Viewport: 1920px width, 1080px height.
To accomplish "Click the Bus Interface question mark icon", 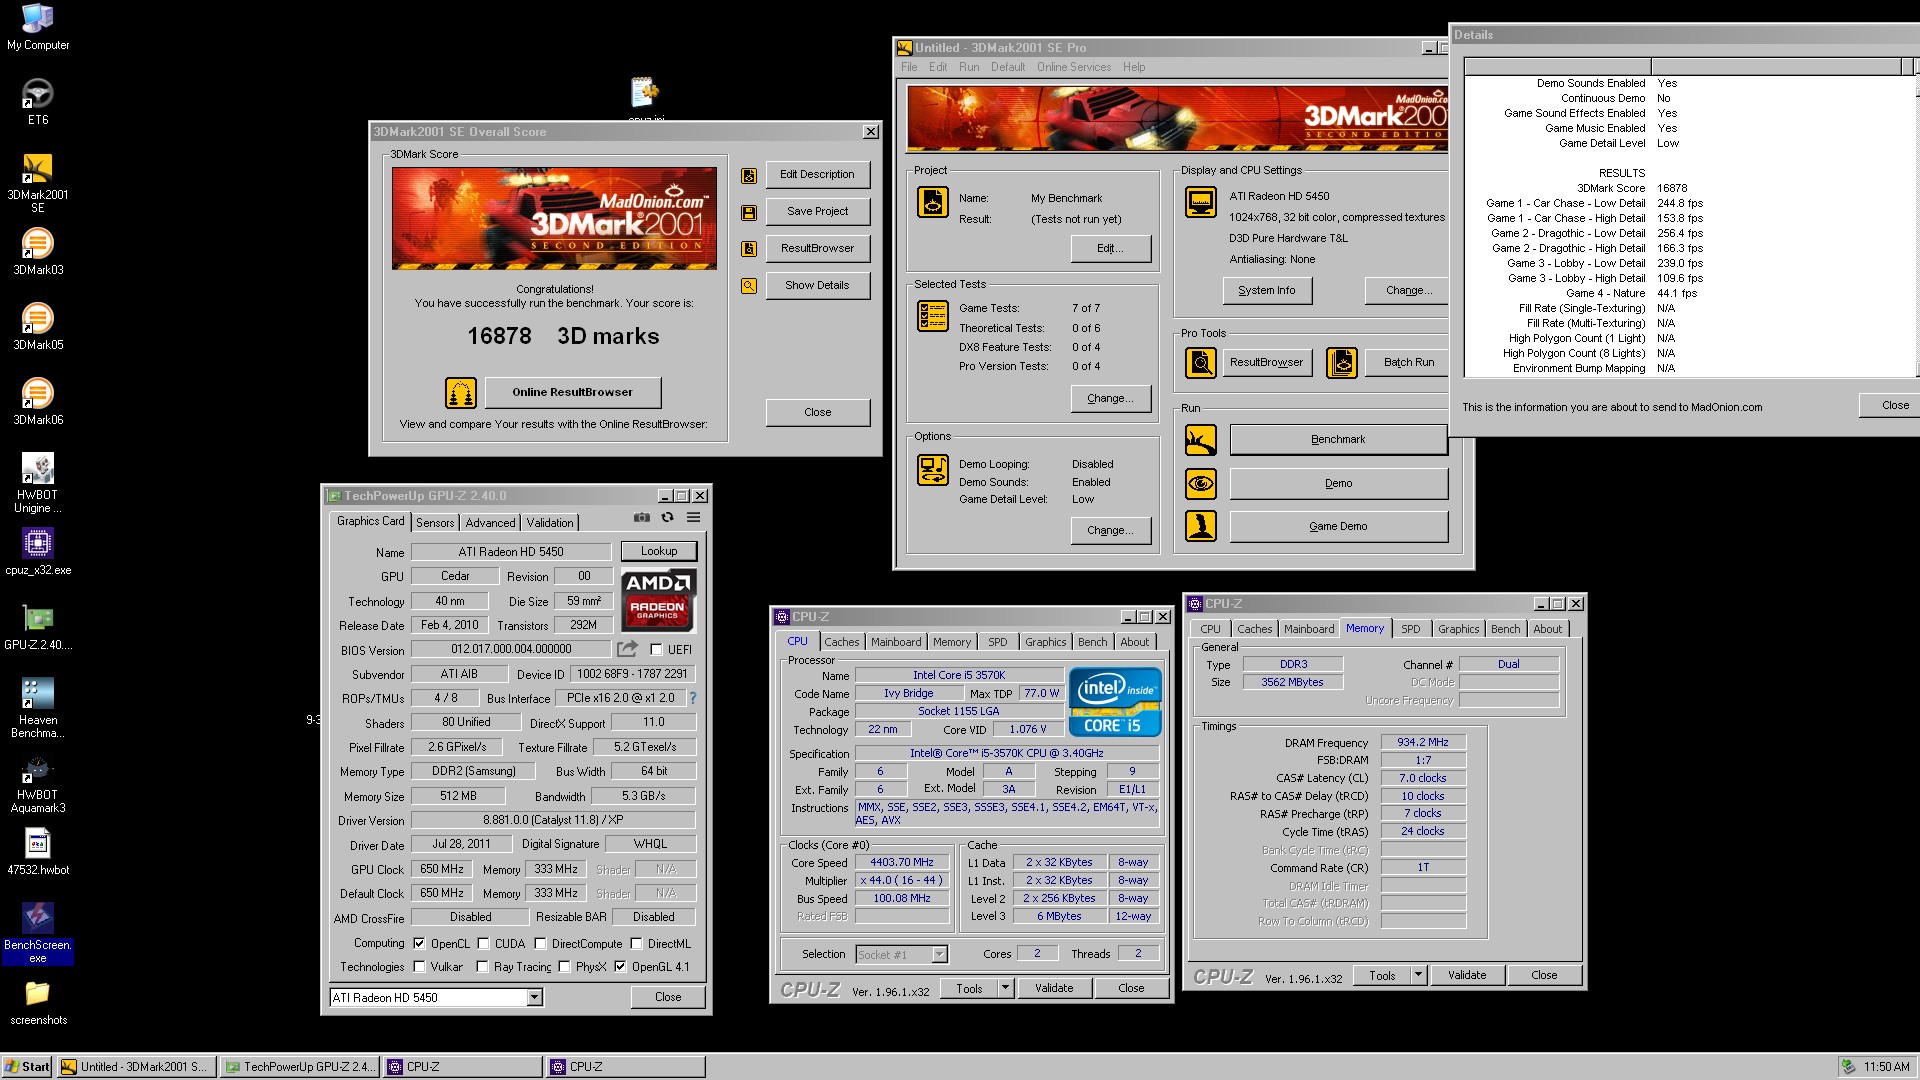I will 693,698.
